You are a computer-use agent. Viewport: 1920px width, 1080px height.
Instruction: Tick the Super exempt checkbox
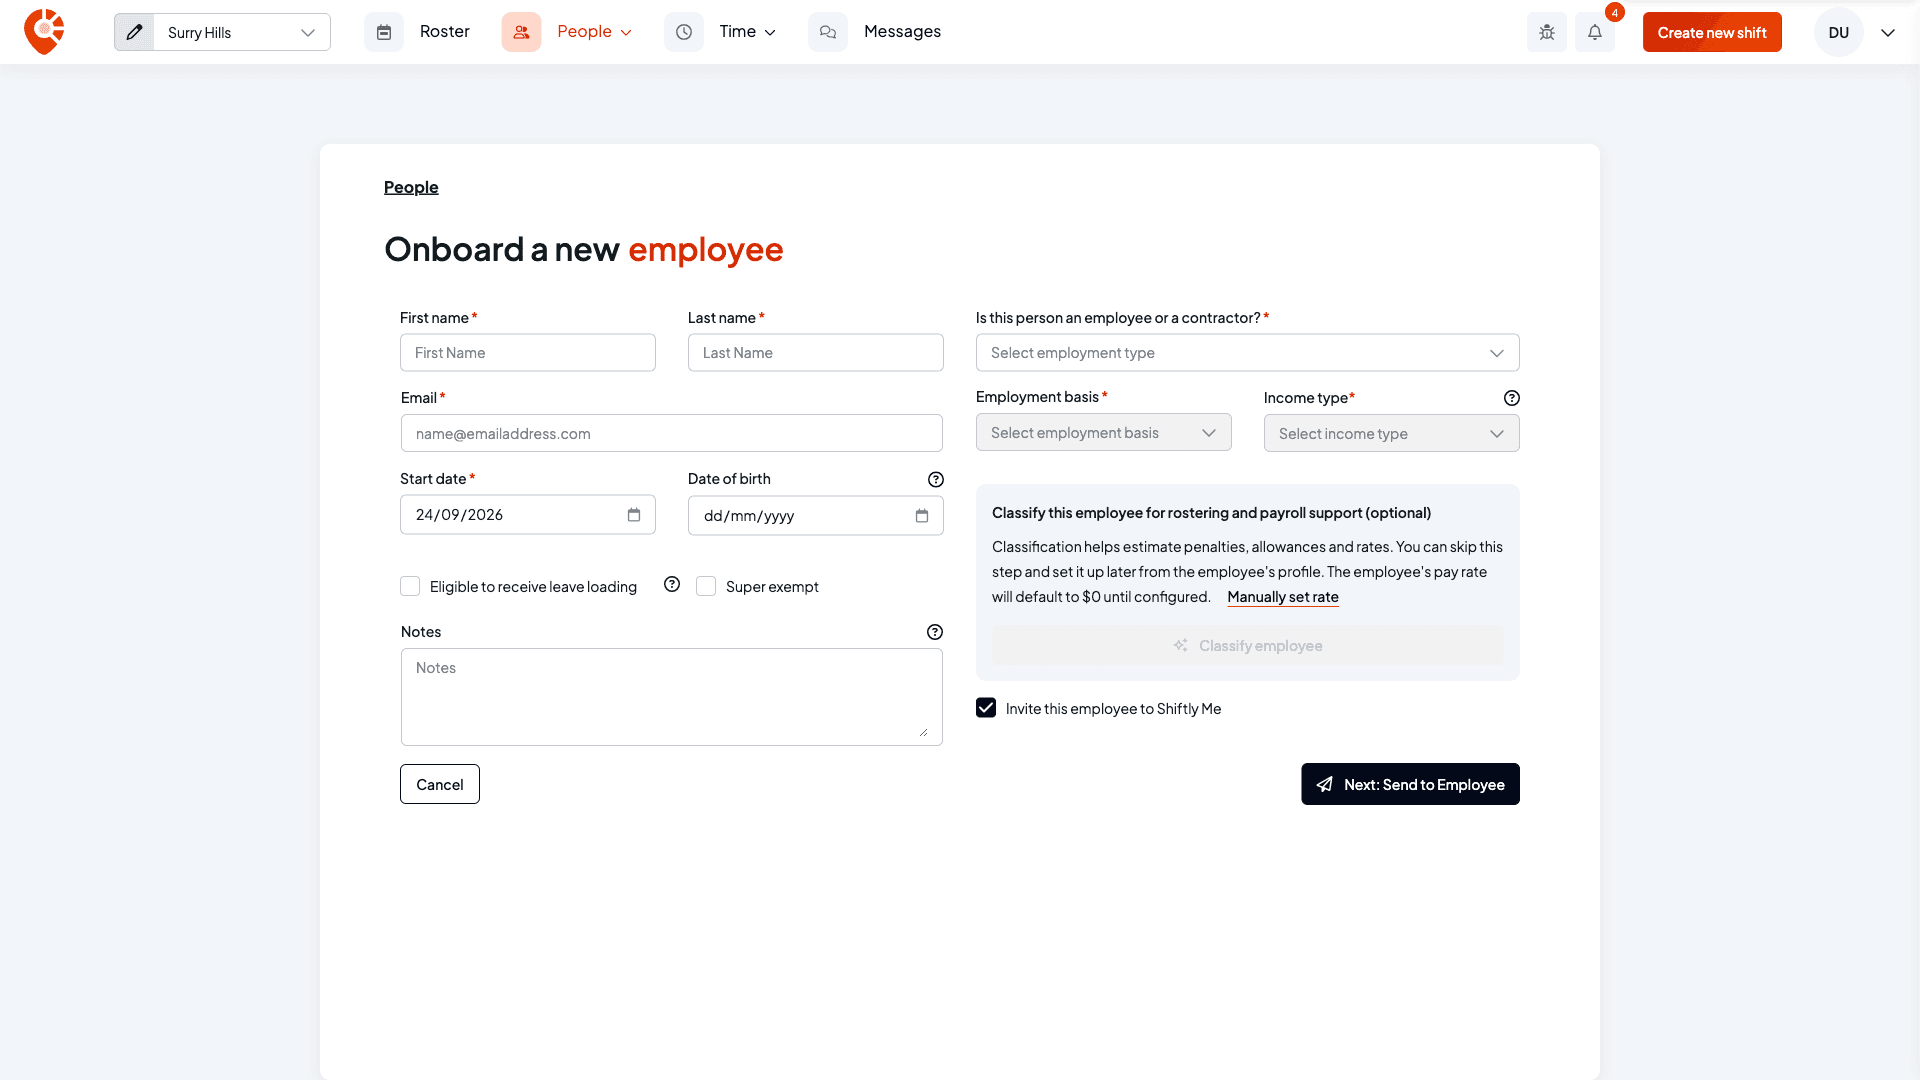point(706,586)
